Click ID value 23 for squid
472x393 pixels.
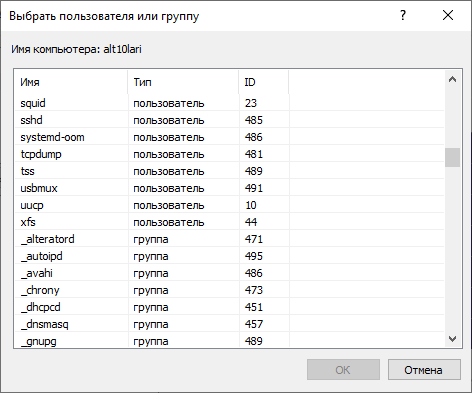click(x=251, y=103)
